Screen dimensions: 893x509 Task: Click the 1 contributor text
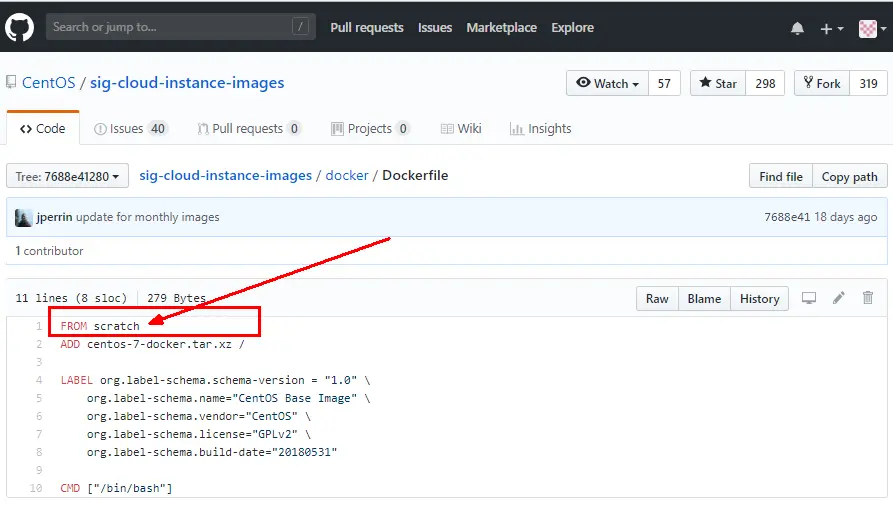(49, 251)
